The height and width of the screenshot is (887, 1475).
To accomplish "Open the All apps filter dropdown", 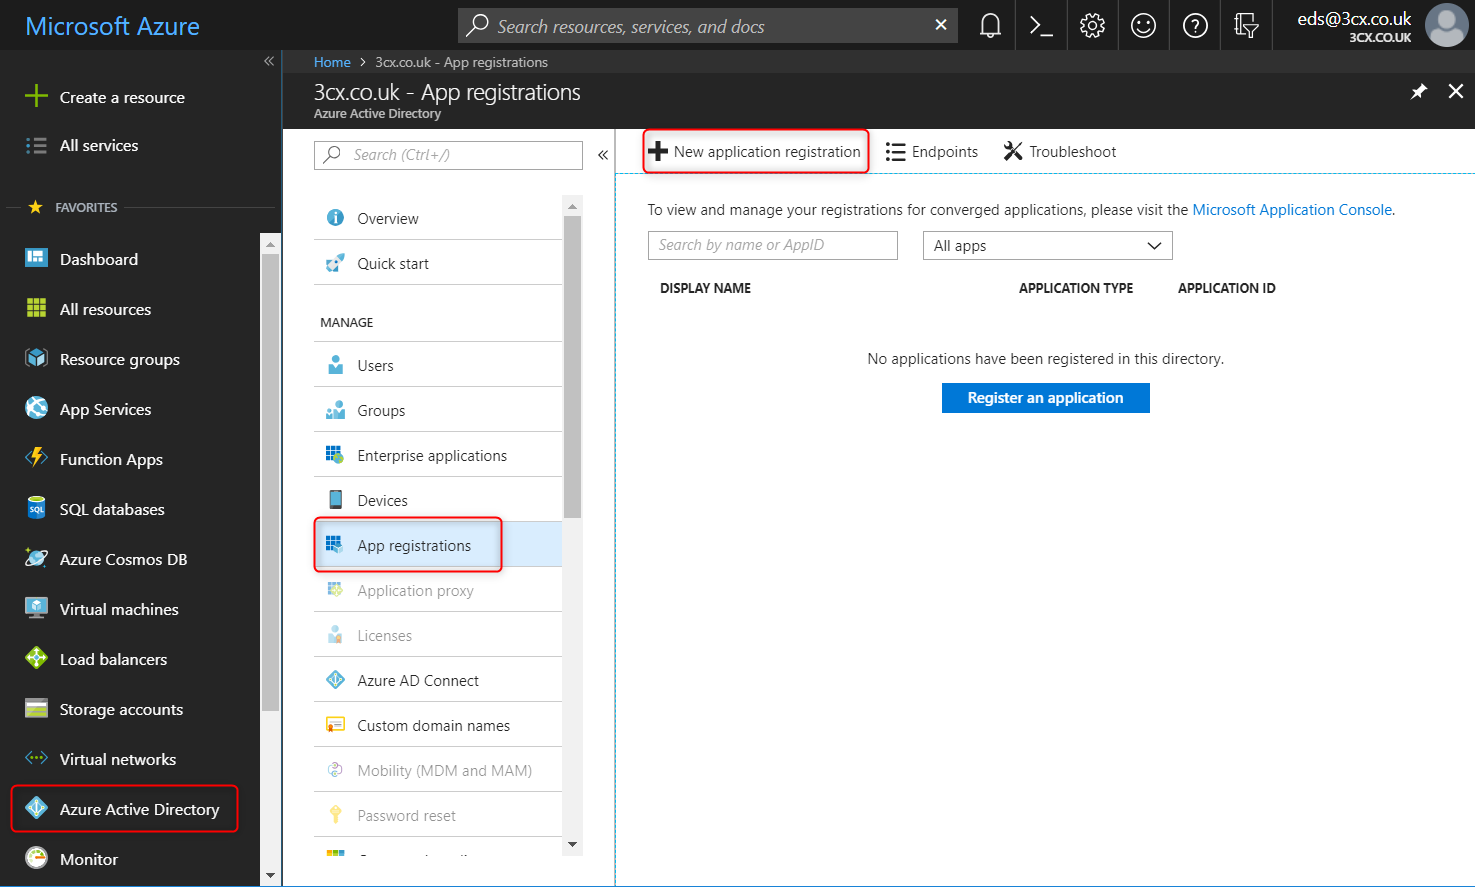I will (x=1047, y=245).
